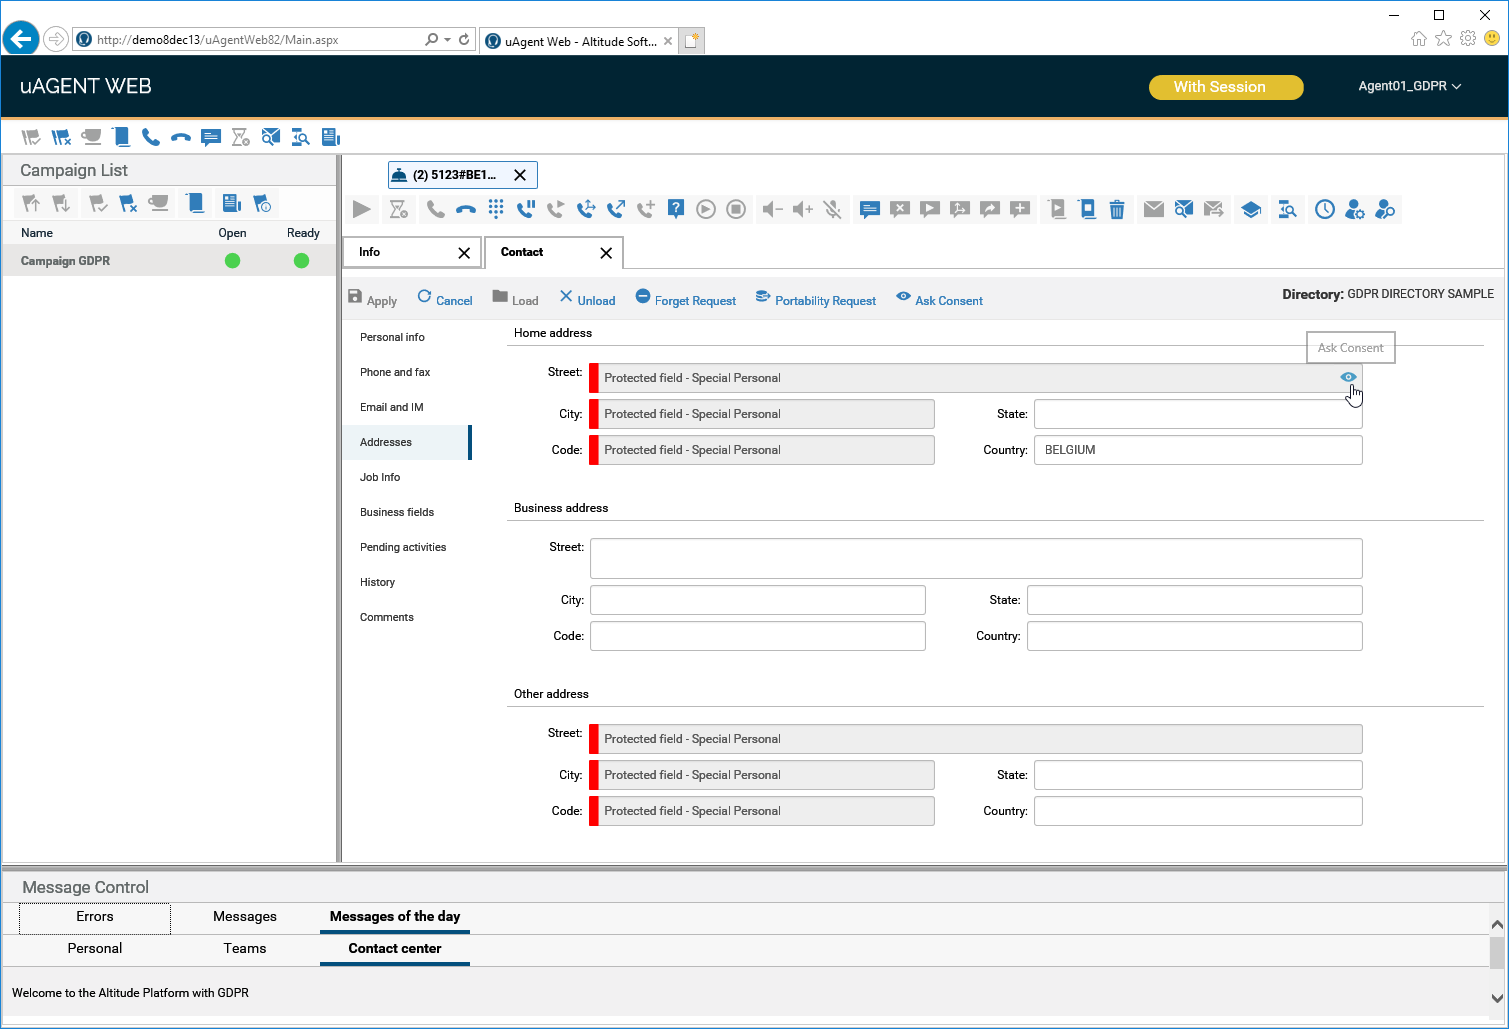Click the newspaper icon in Campaign List toolbar
The width and height of the screenshot is (1509, 1029).
click(232, 204)
